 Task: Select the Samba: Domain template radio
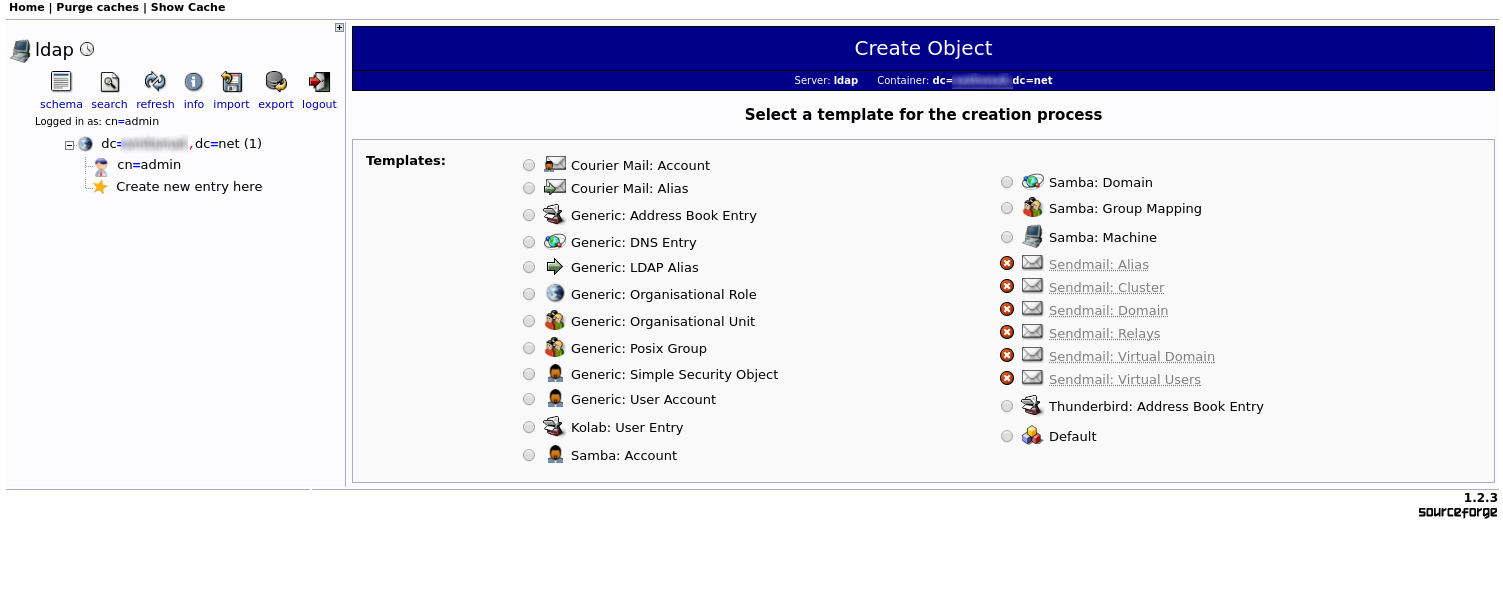[1007, 182]
